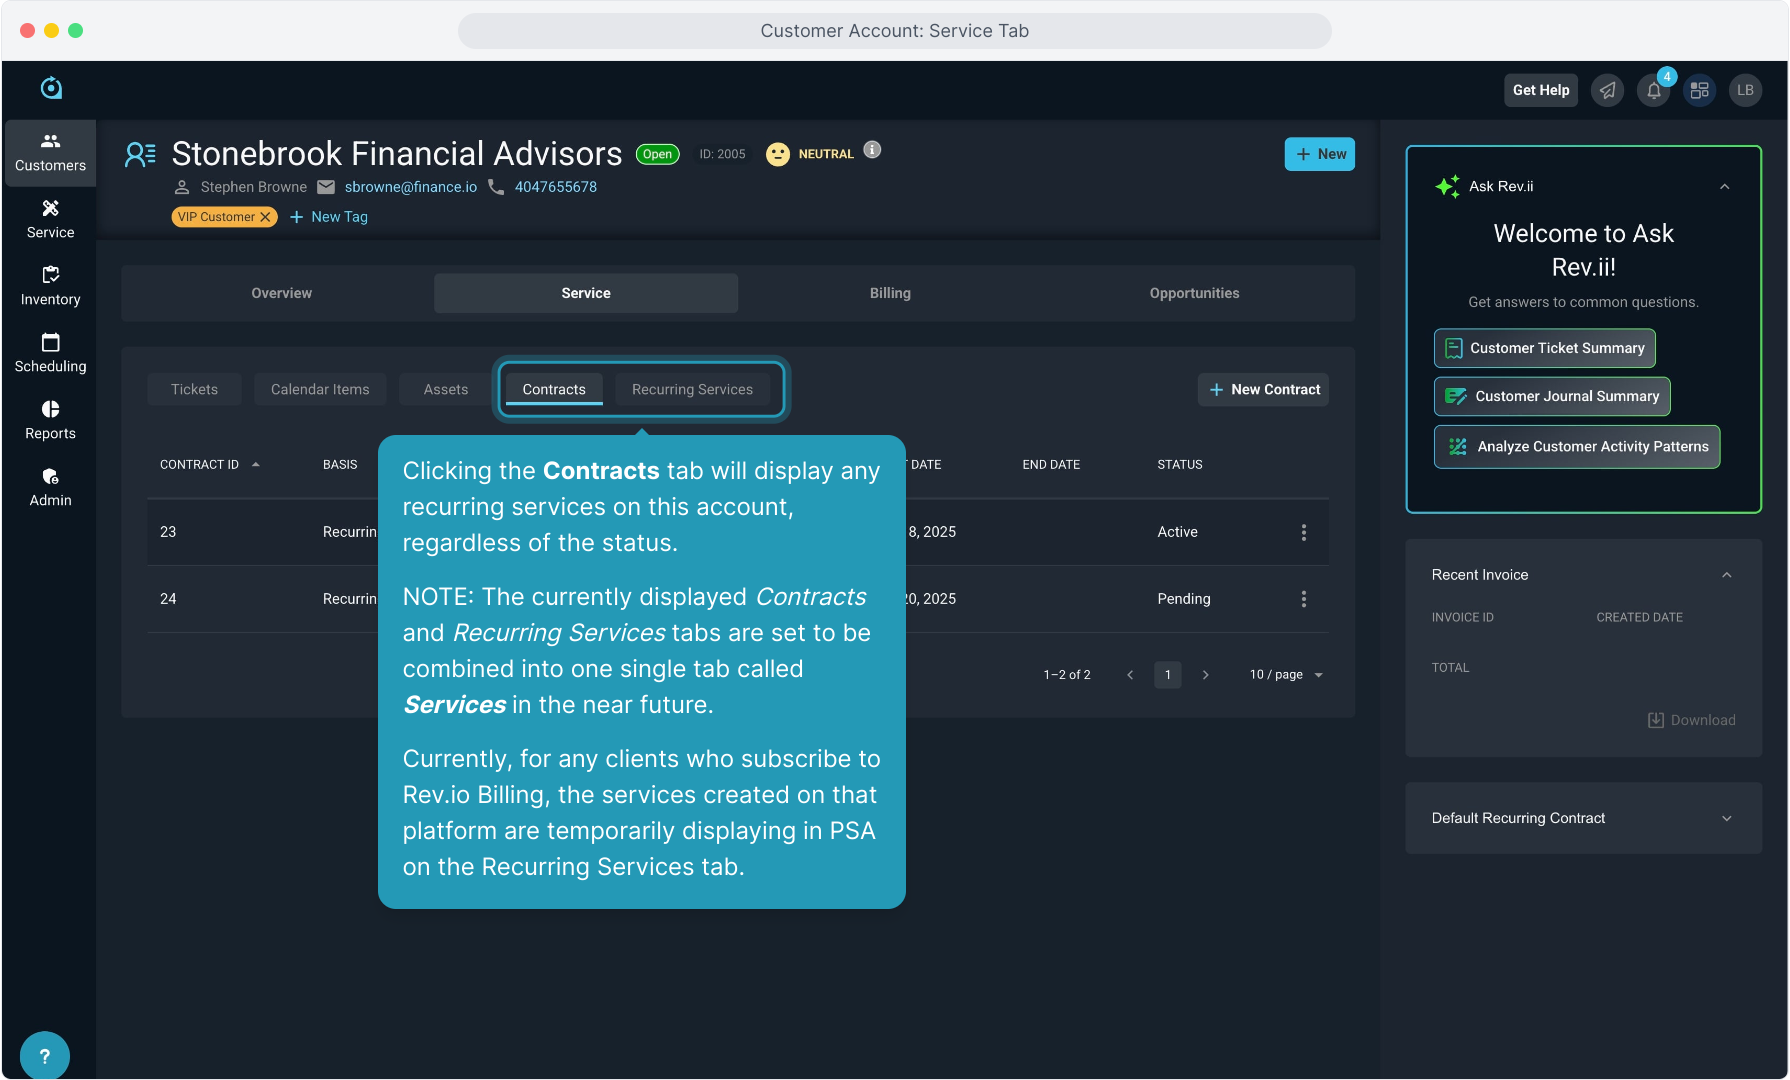Click the notifications bell icon
Screen dimensions: 1790x1080
[x=1654, y=91]
